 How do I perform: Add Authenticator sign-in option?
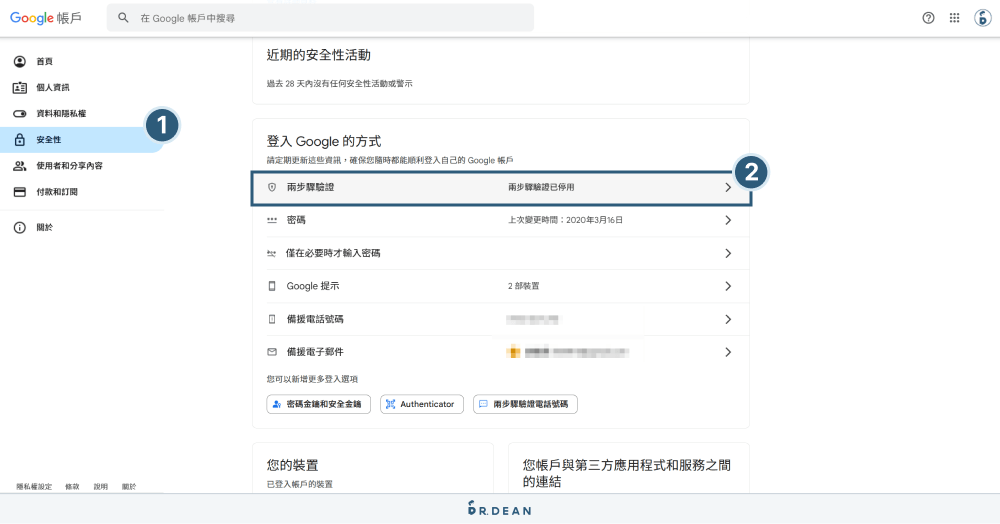pyautogui.click(x=422, y=404)
